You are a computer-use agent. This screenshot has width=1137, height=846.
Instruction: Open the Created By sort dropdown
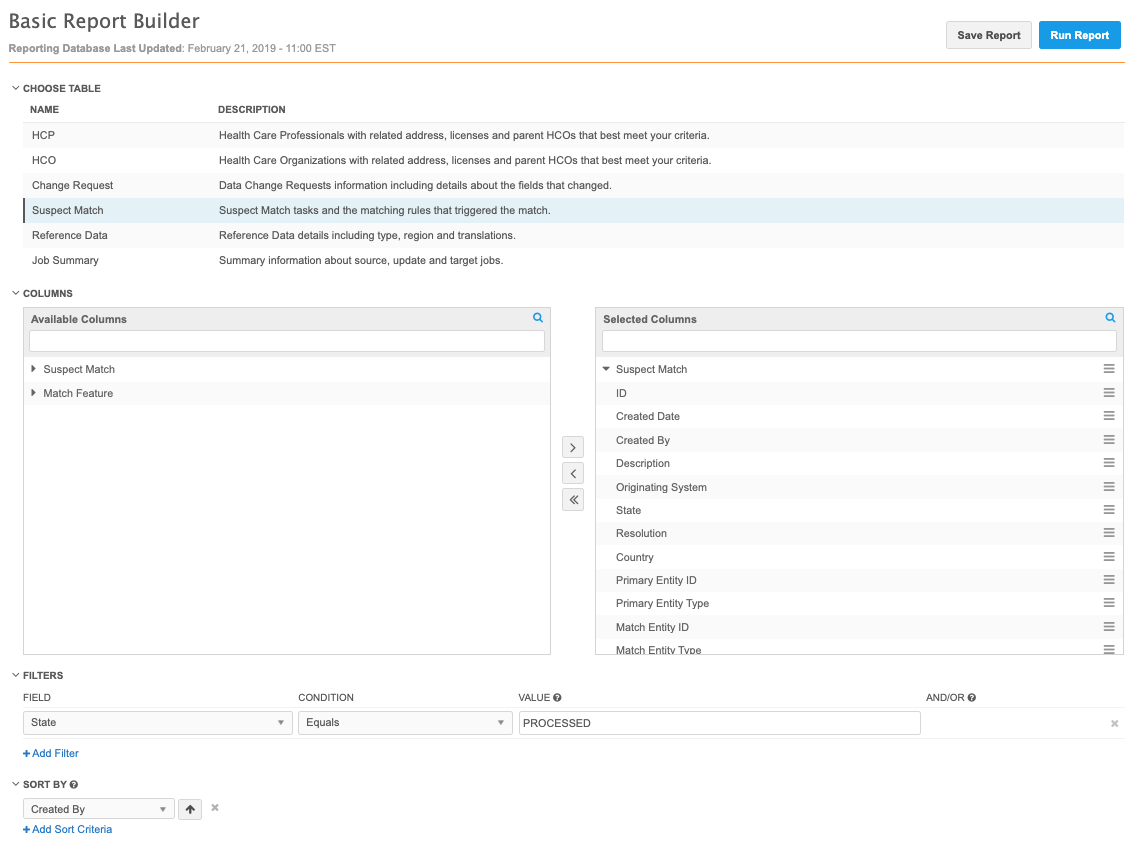tap(98, 809)
